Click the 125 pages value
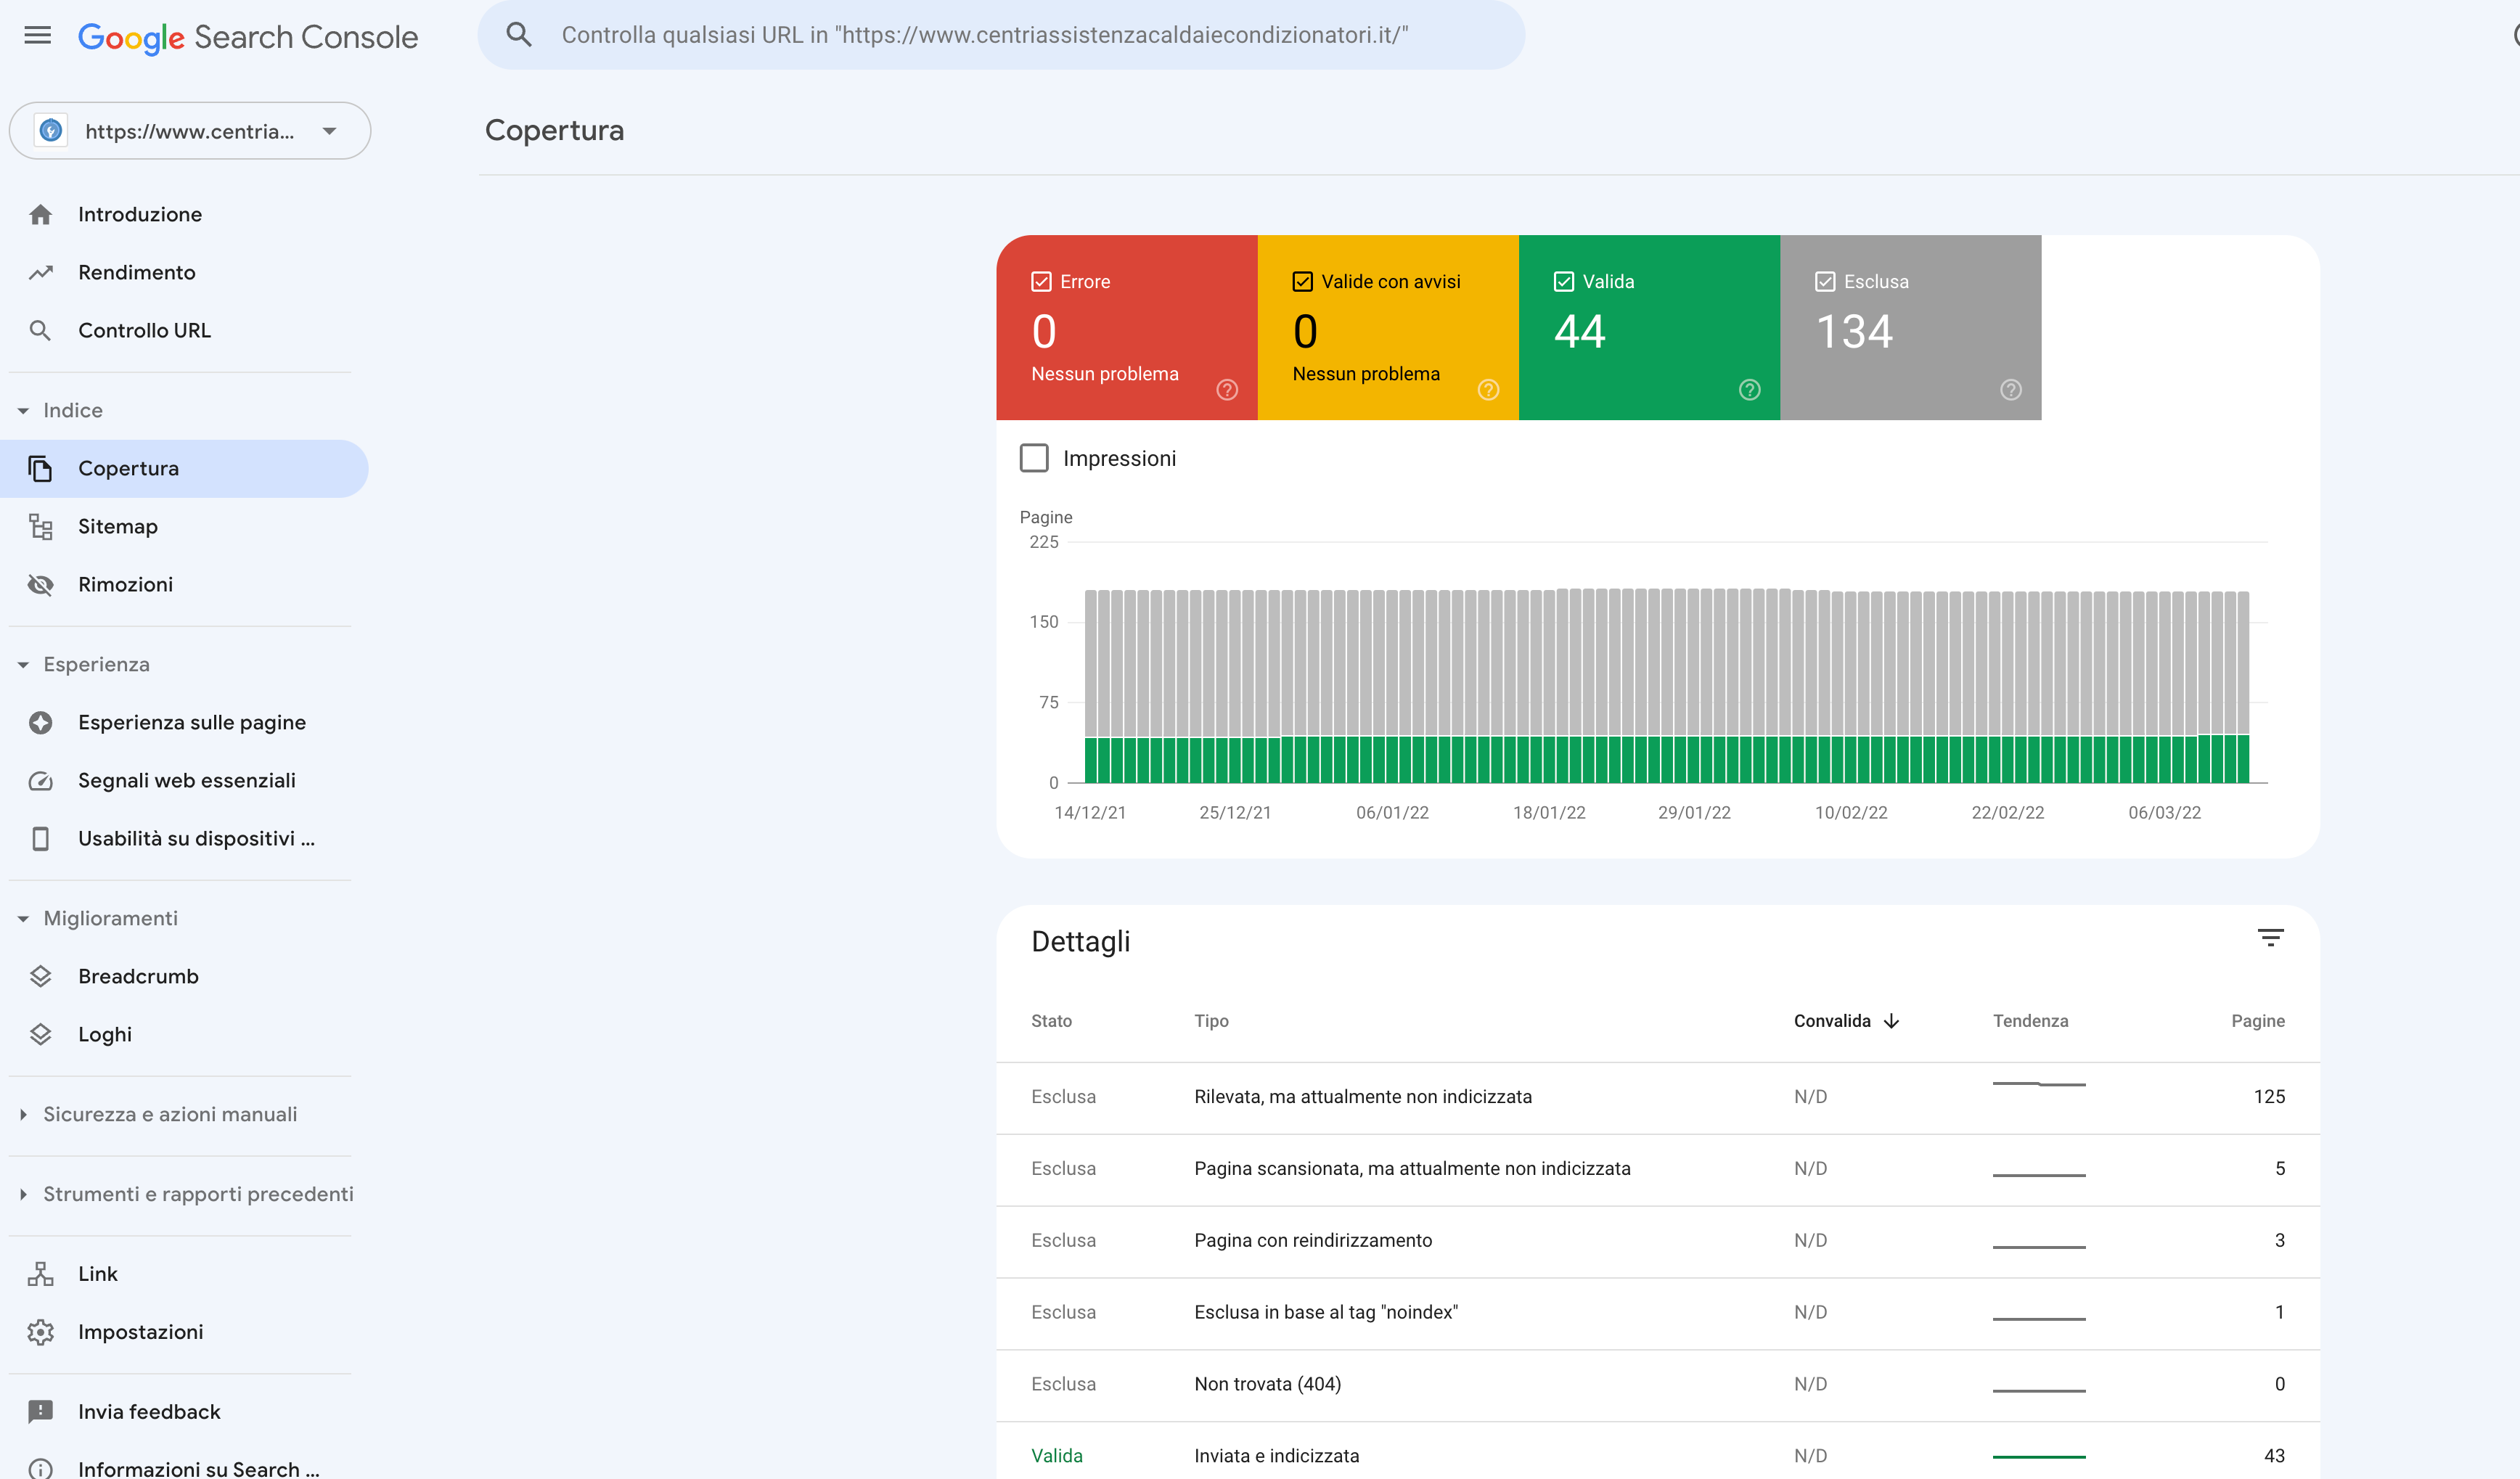The height and width of the screenshot is (1479, 2520). [2269, 1097]
